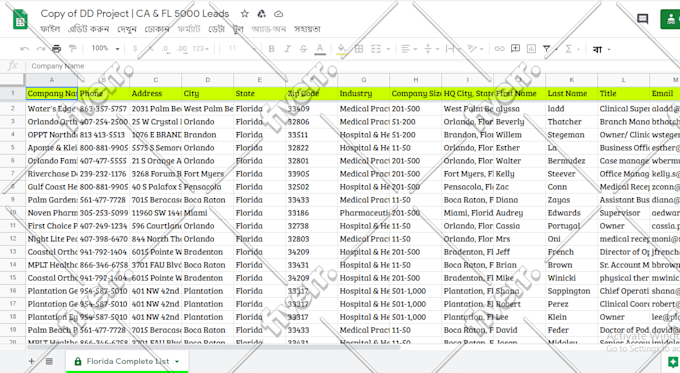Add a new sheet with plus
The height and width of the screenshot is (373, 680).
tap(31, 361)
